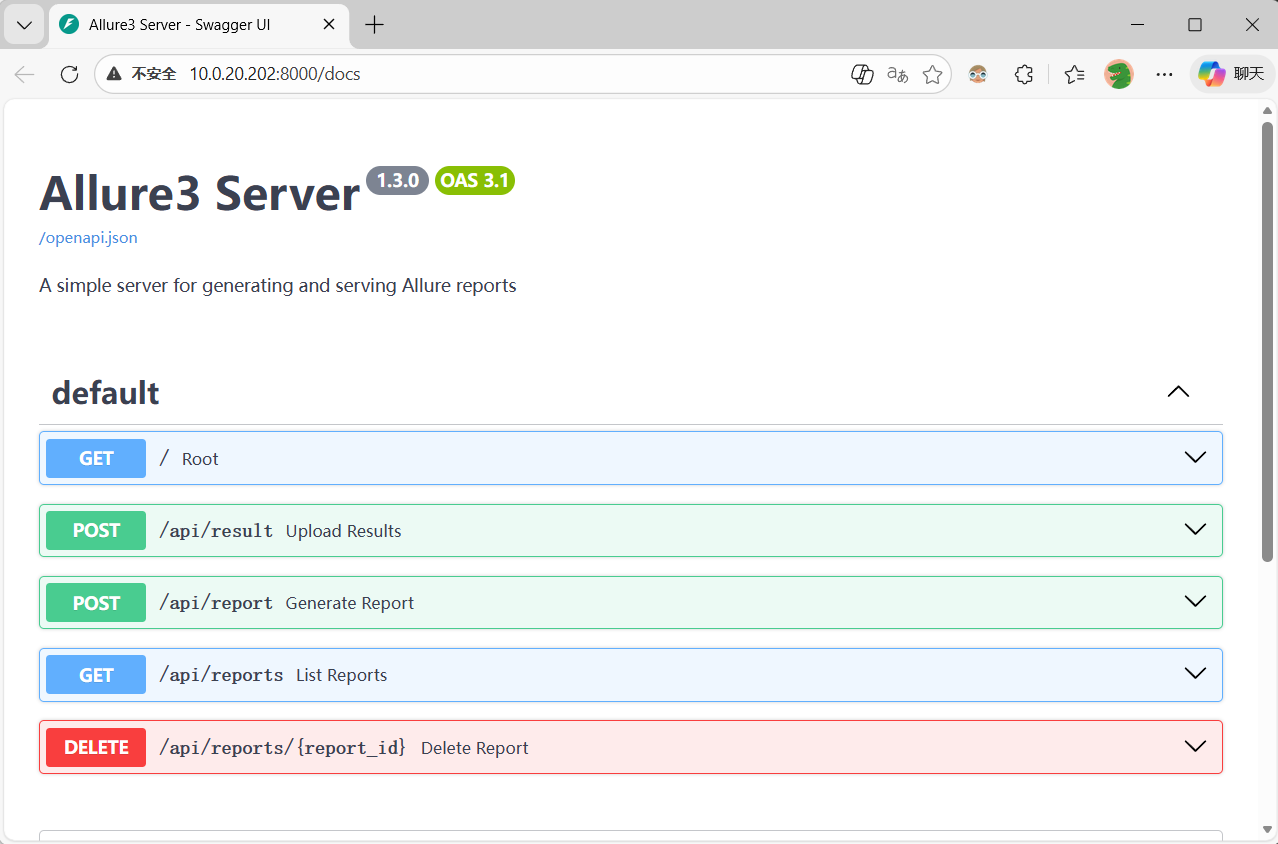Open the face-with-glasses extension icon

pos(978,74)
